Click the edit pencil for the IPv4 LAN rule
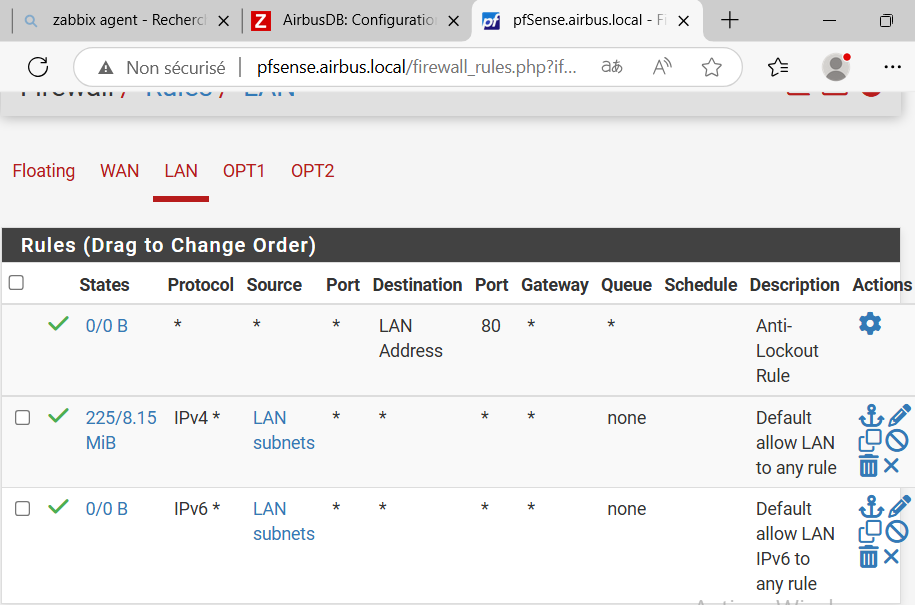The width and height of the screenshot is (915, 605). click(898, 415)
